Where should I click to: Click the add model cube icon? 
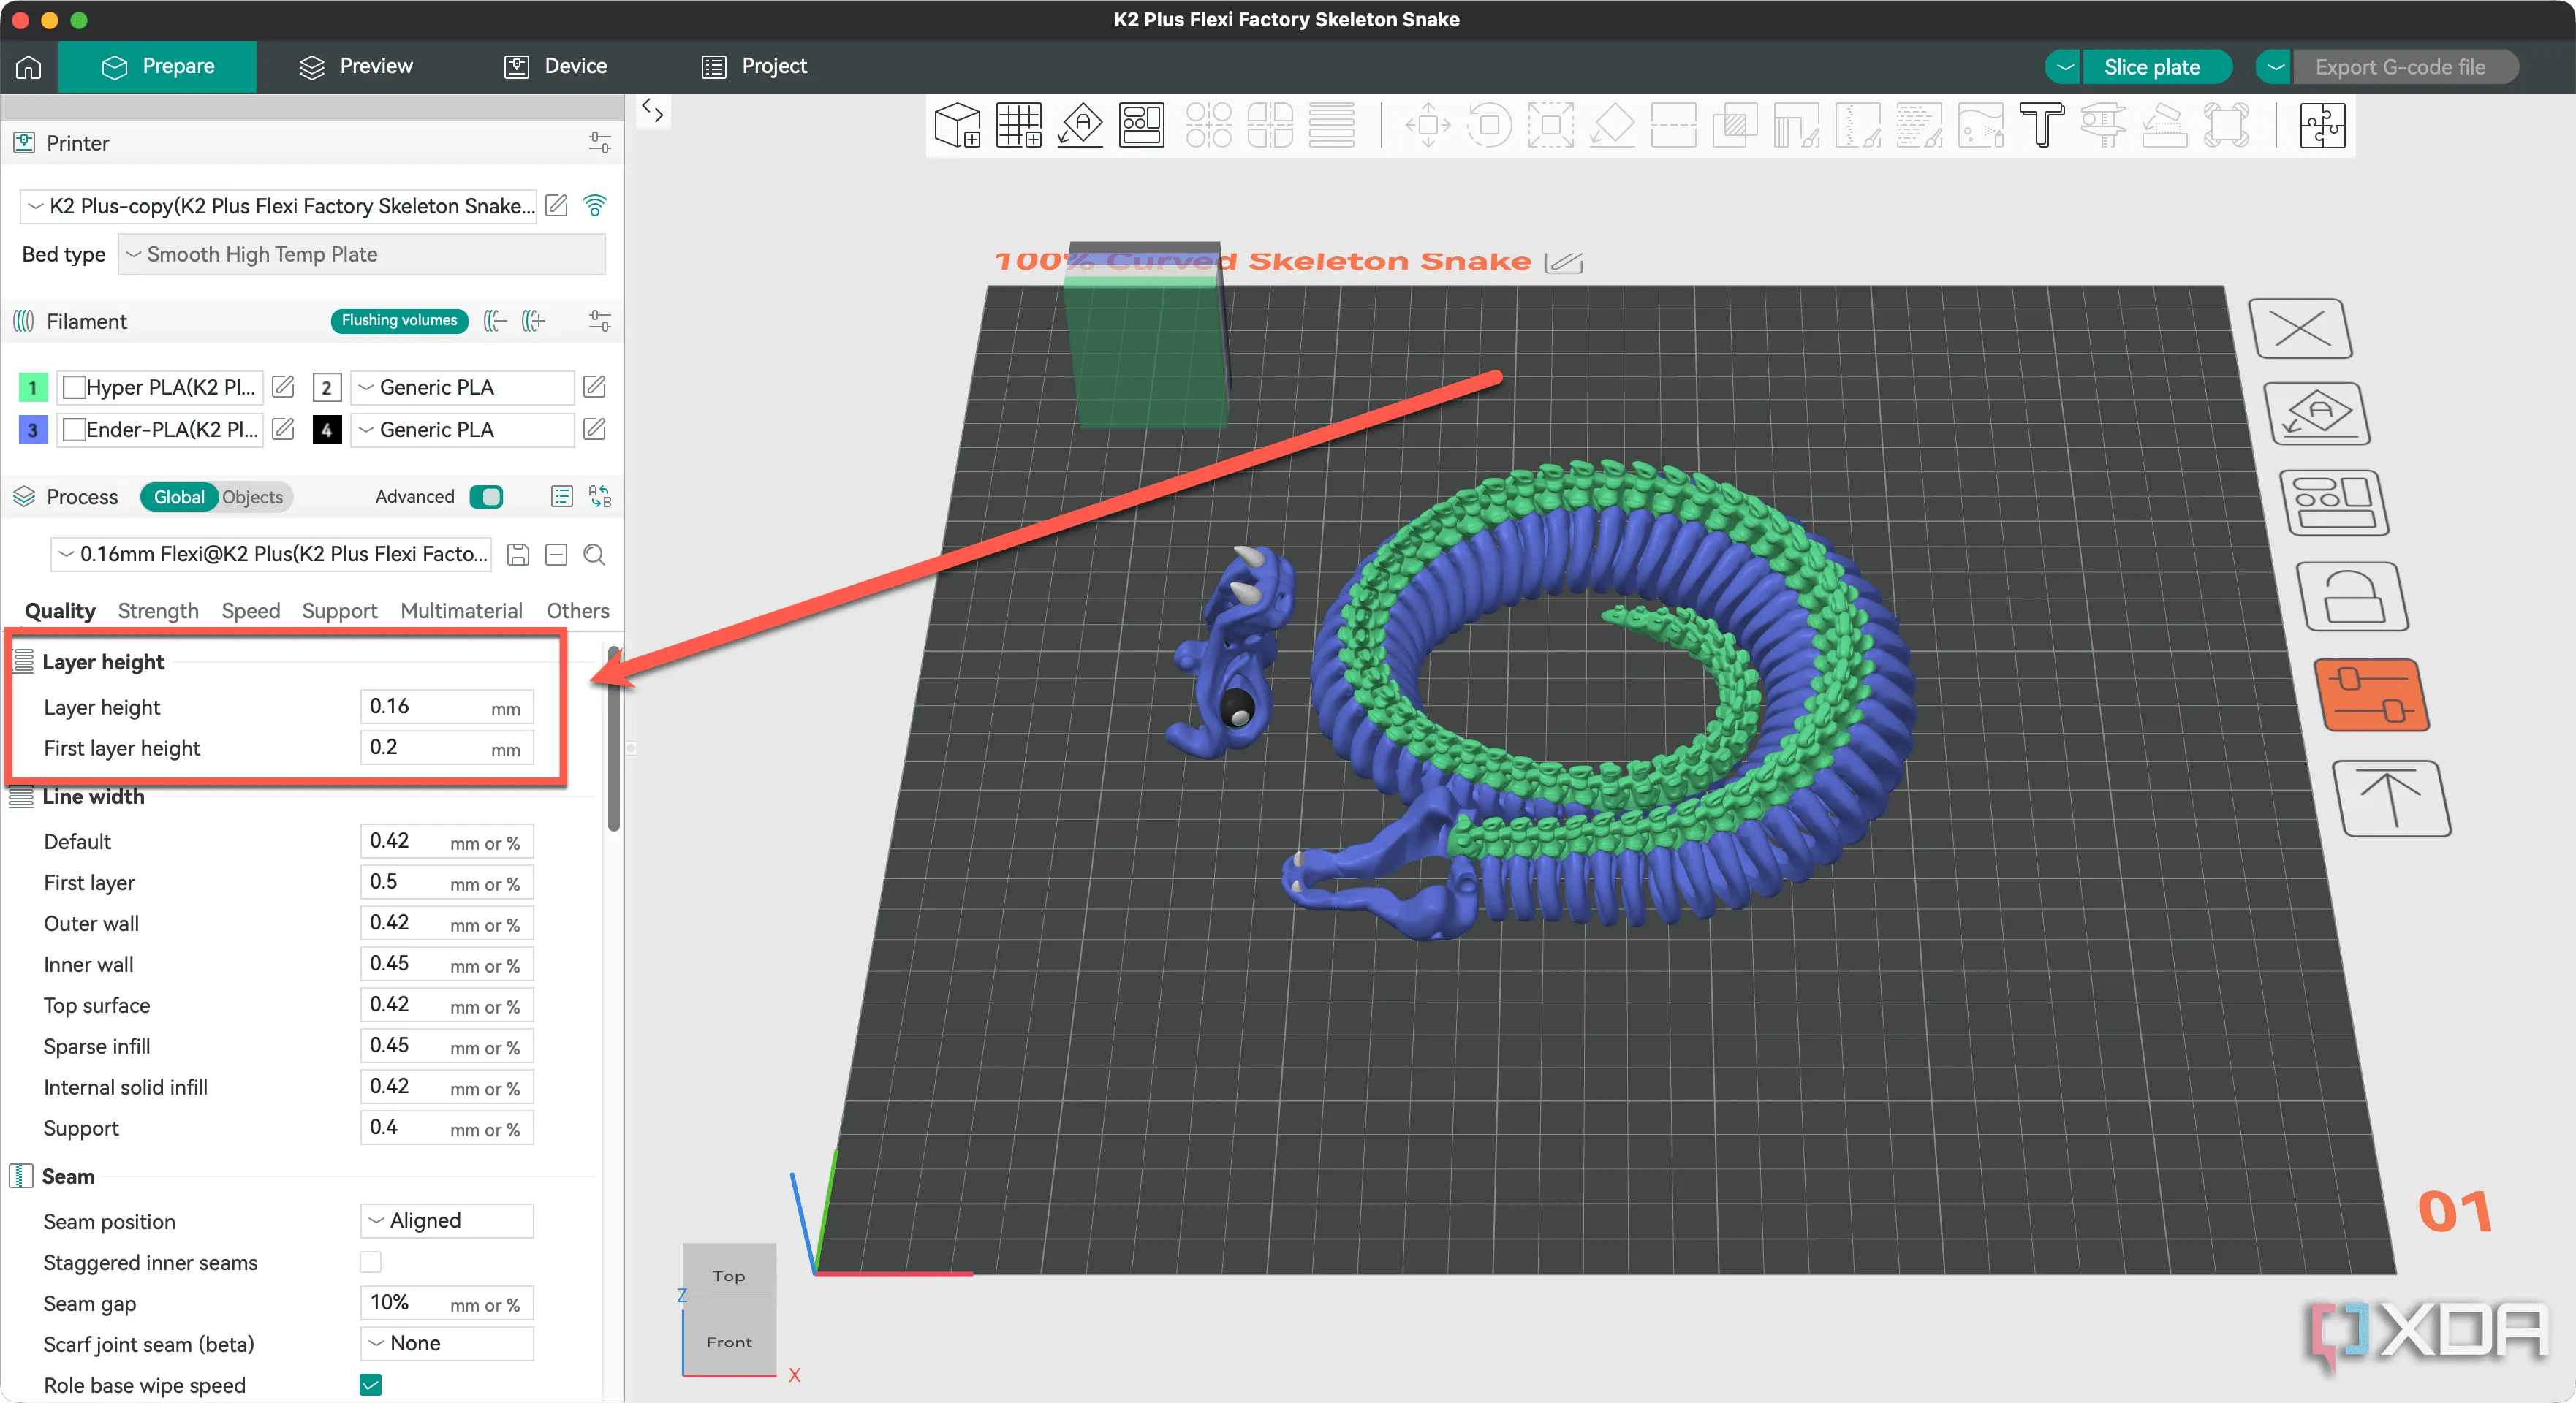957,125
